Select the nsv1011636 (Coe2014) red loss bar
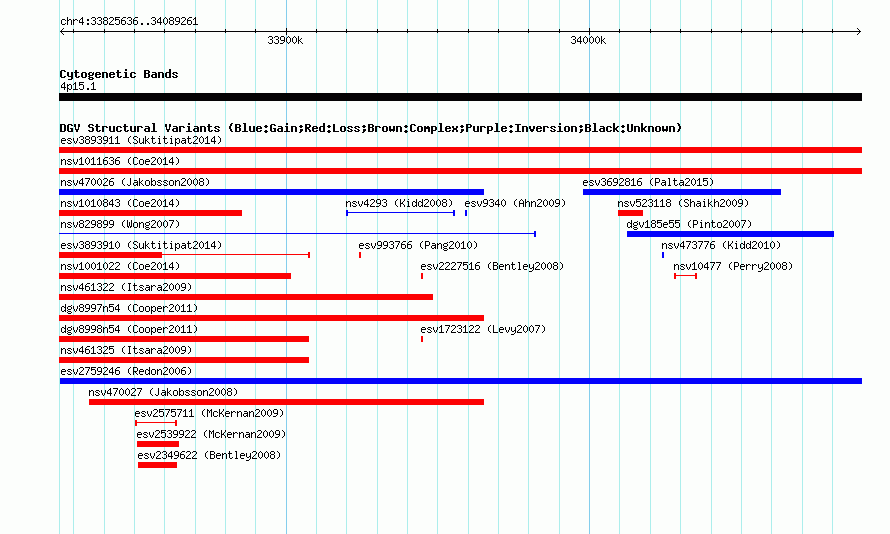This screenshot has height=534, width=890. coord(460,171)
